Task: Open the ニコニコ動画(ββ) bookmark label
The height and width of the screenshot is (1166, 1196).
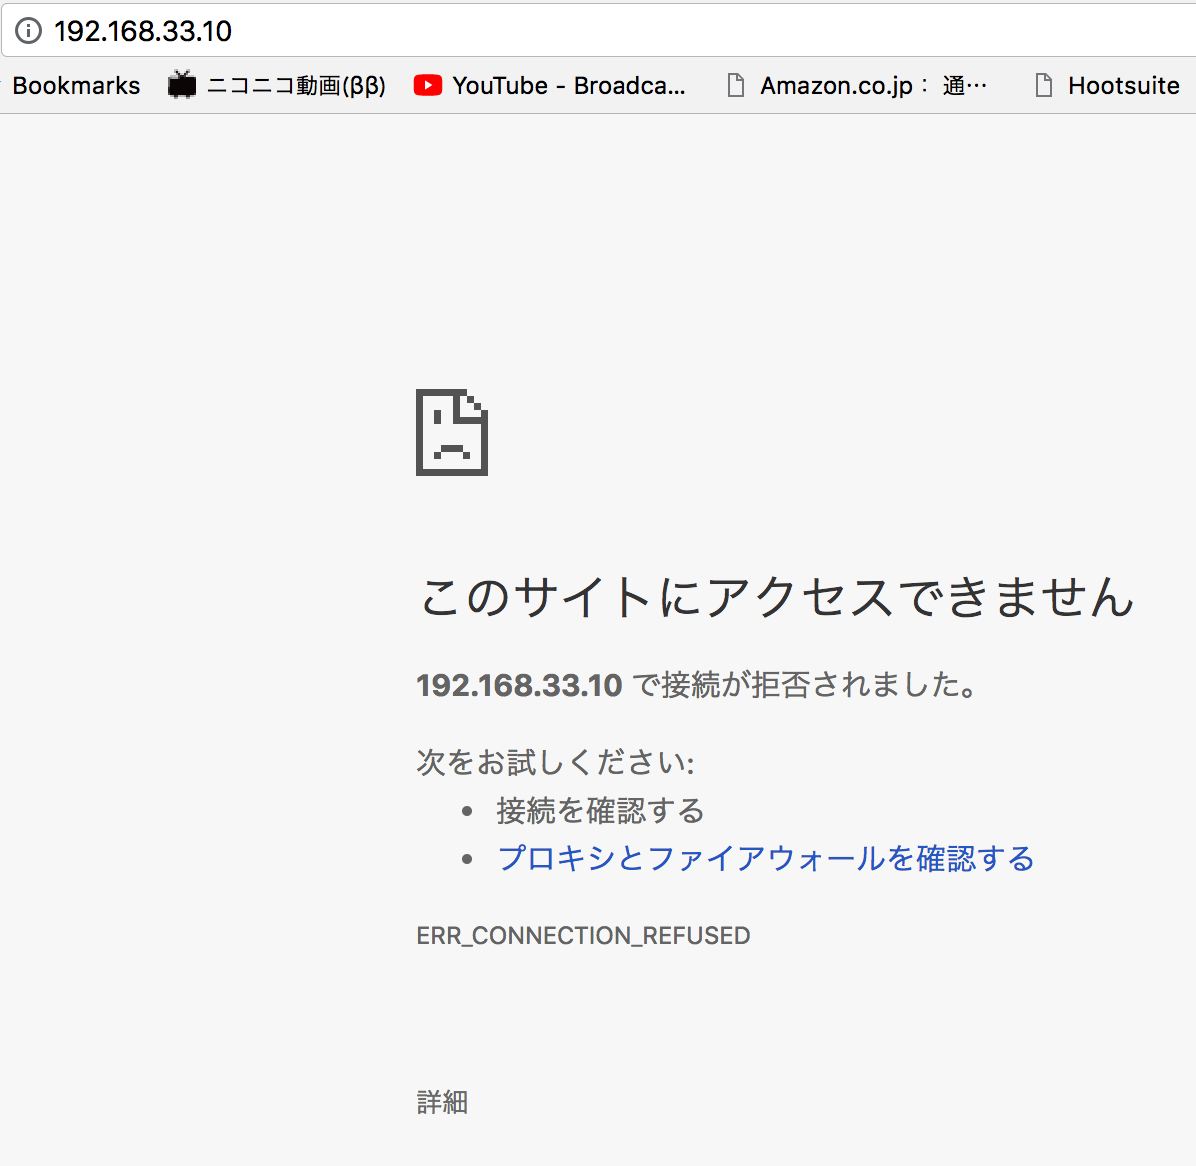Action: click(296, 86)
